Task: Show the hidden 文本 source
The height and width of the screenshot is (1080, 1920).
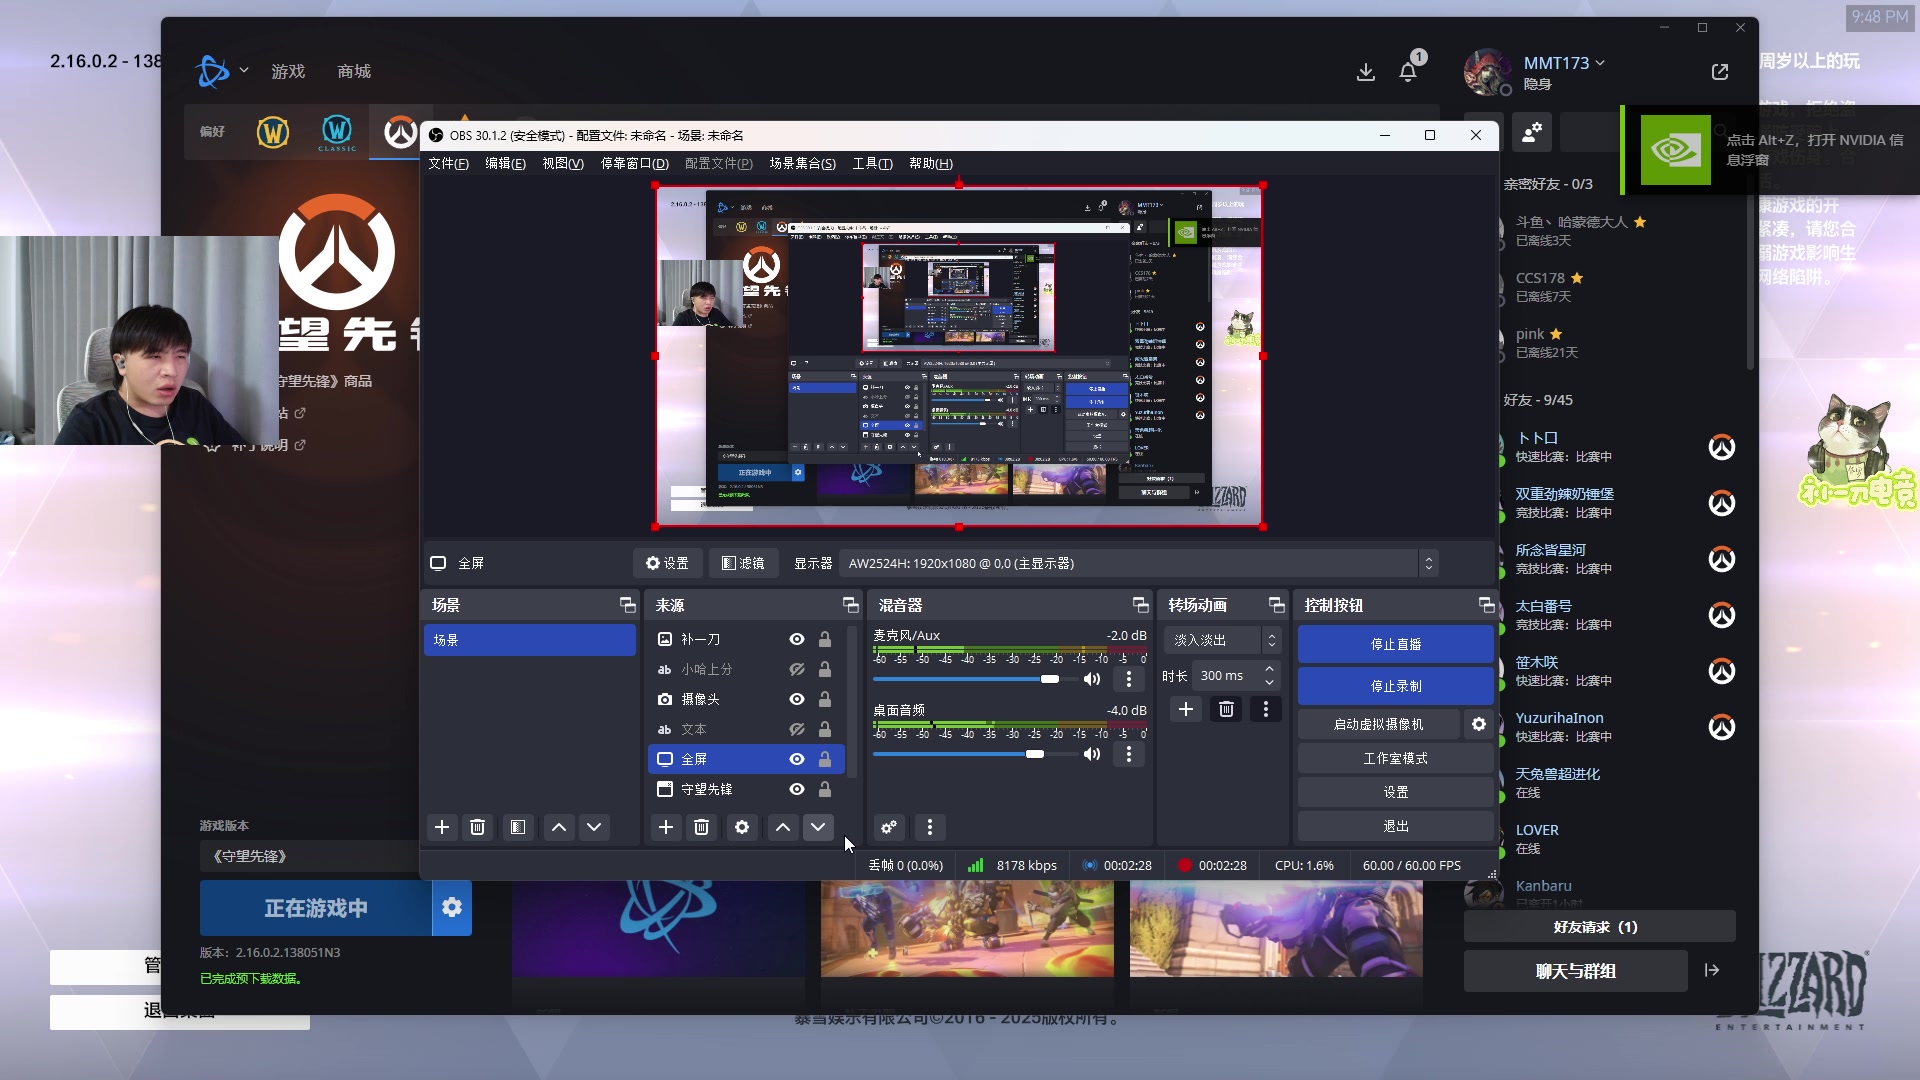Action: (797, 729)
